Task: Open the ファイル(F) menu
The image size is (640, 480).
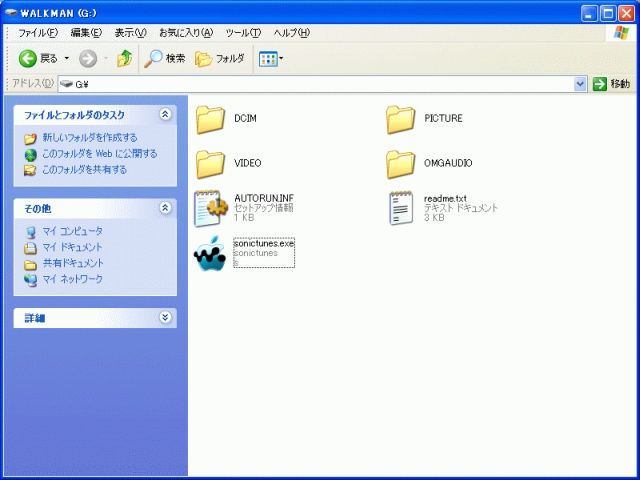Action: [x=38, y=33]
